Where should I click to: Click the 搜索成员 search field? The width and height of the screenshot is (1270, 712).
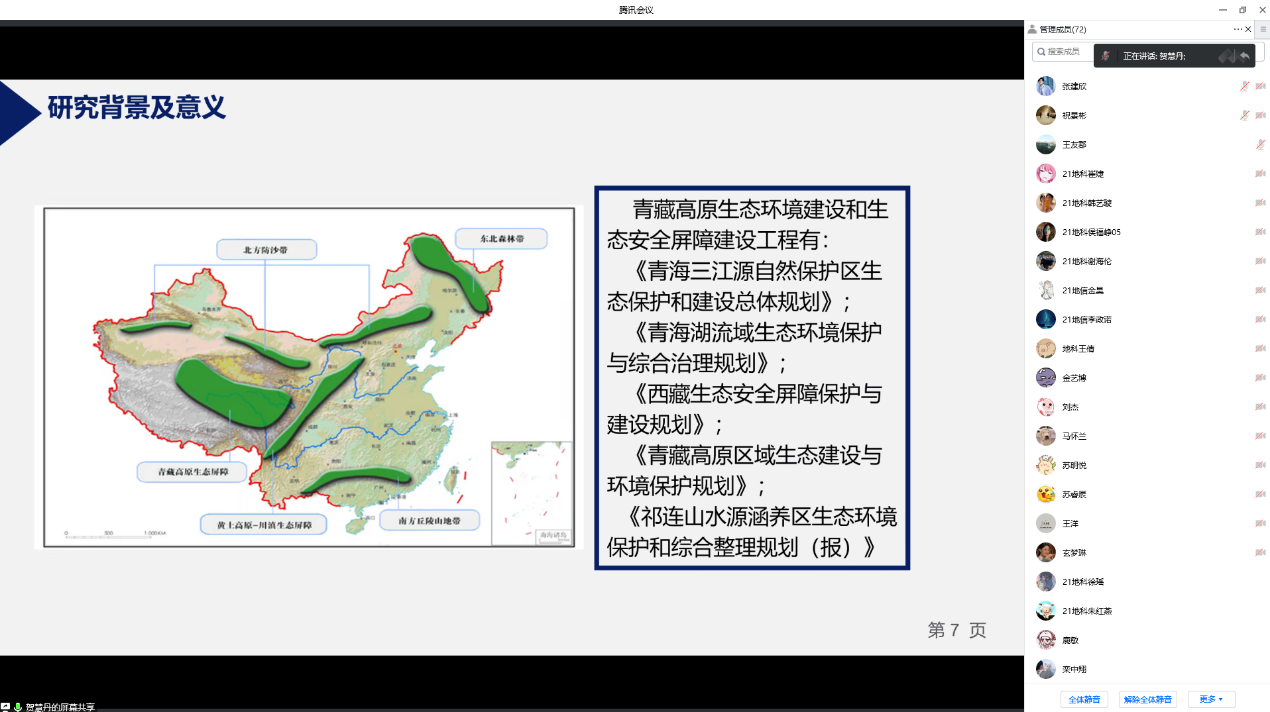1064,52
